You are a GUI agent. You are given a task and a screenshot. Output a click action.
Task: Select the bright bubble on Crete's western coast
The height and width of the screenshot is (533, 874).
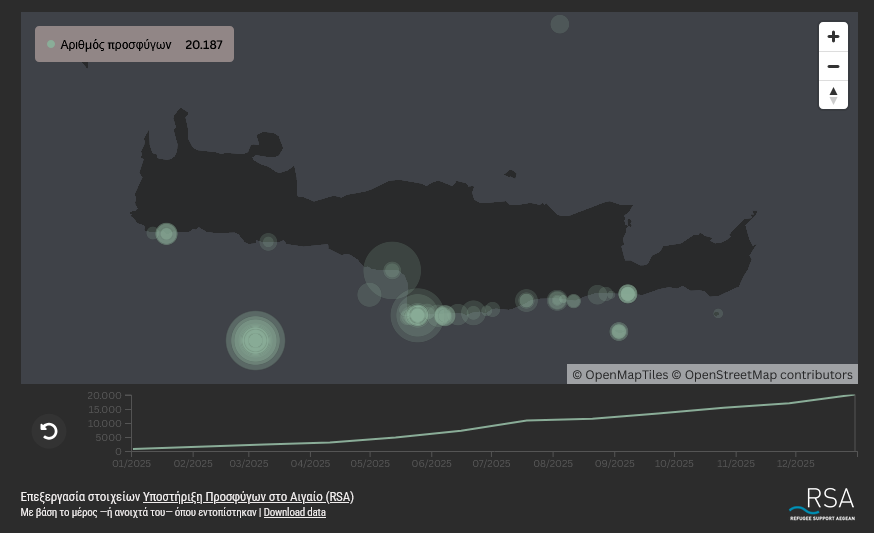click(166, 234)
